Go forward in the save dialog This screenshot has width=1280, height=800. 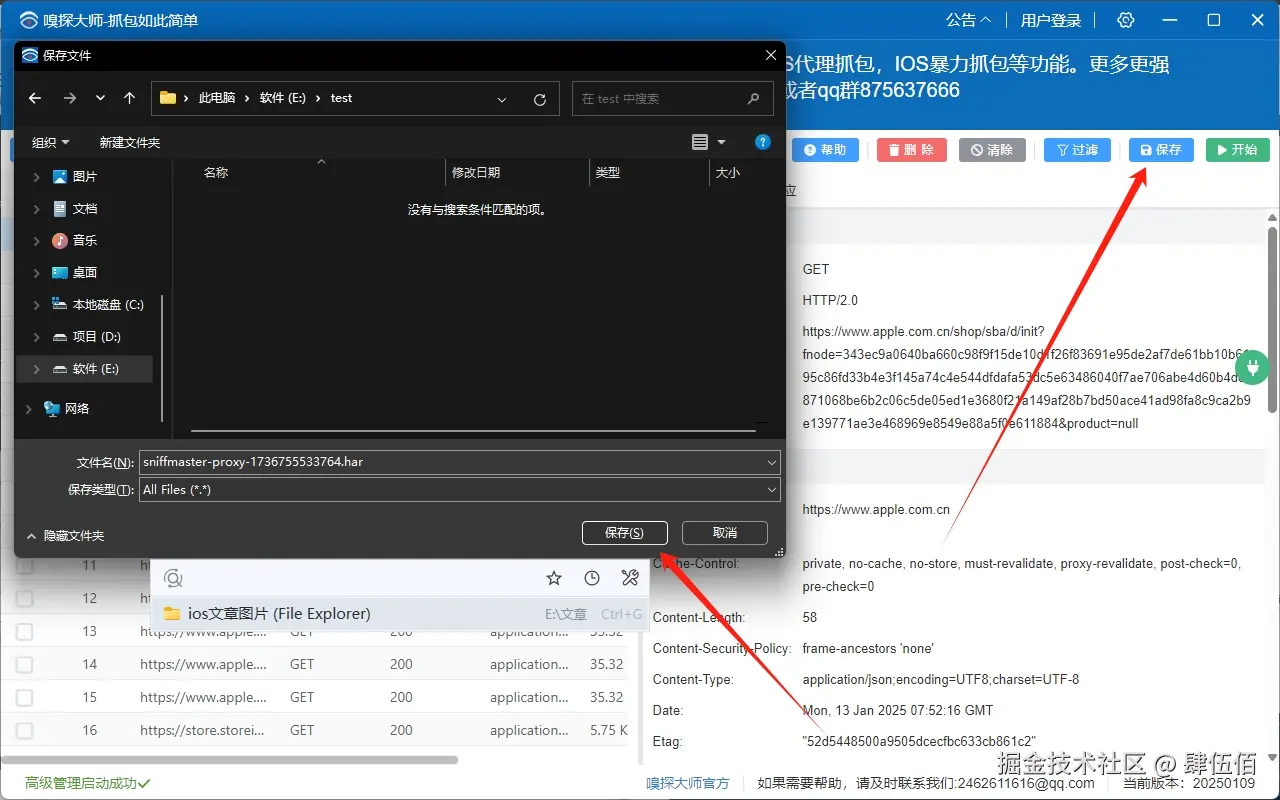click(x=69, y=98)
